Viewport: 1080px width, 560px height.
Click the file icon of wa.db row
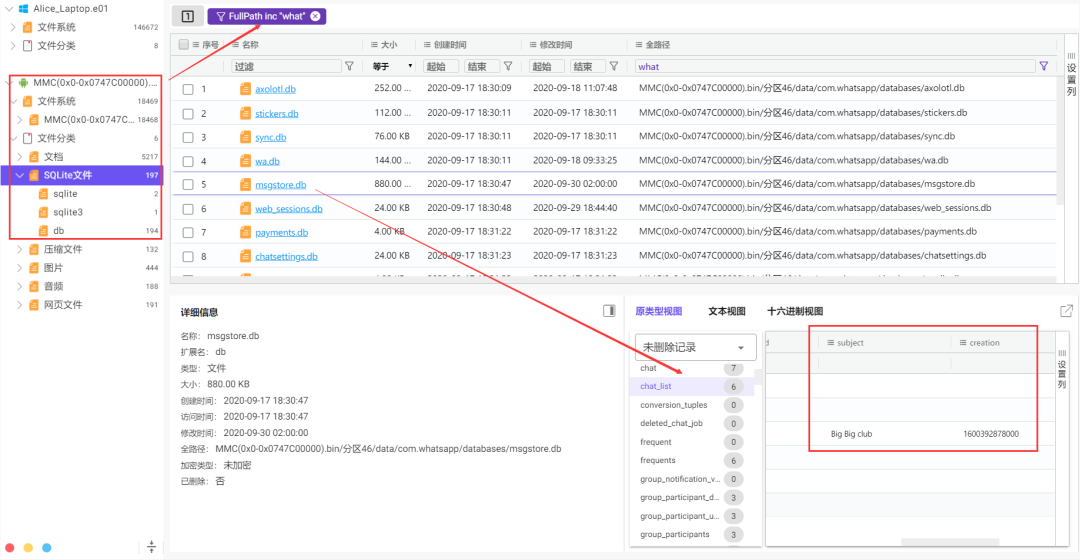click(x=245, y=161)
